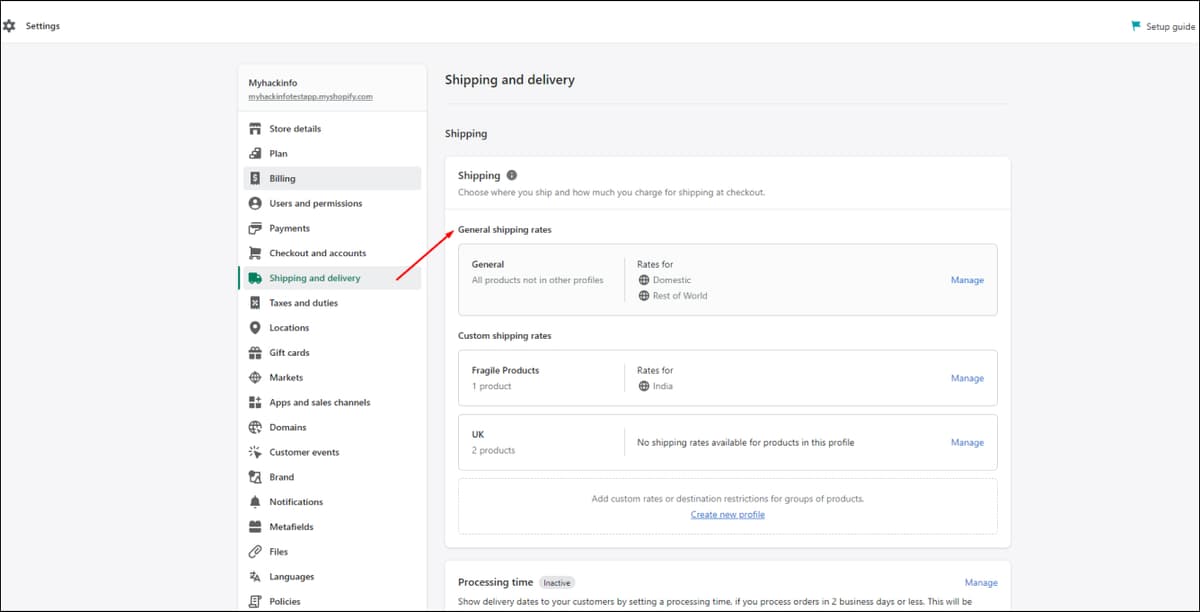Image resolution: width=1200 pixels, height=612 pixels.
Task: Manage the UK shipping profile
Action: 967,442
